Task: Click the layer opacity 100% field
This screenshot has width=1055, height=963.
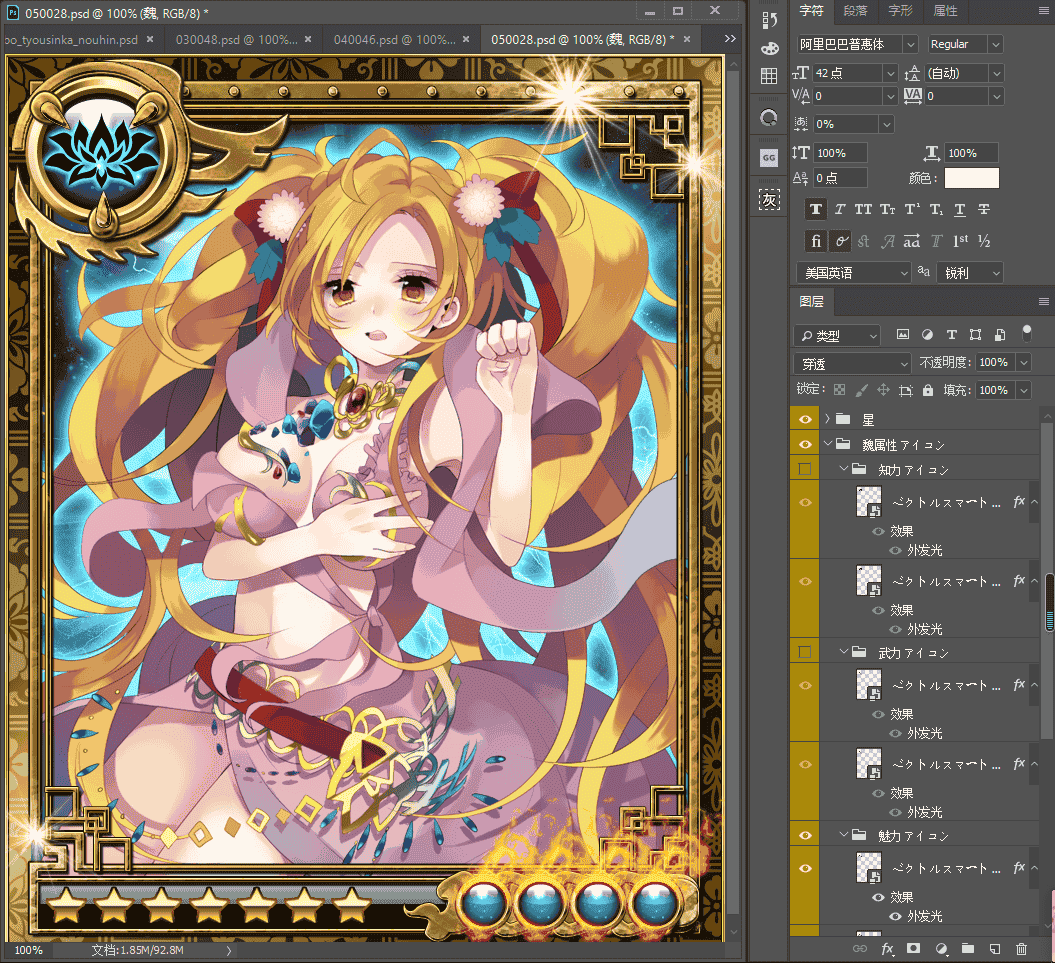Action: click(996, 362)
